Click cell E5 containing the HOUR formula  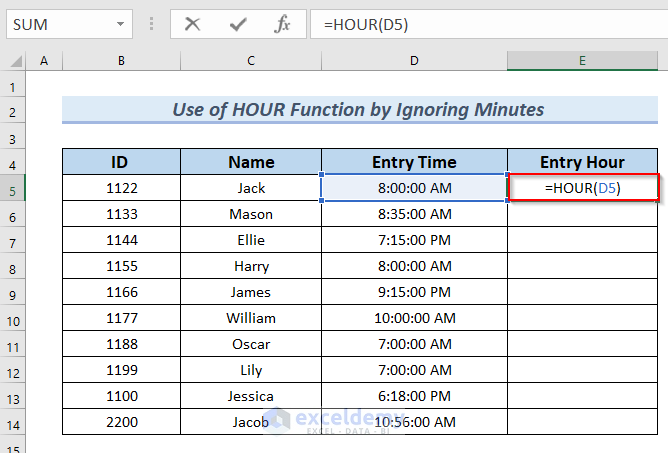pyautogui.click(x=582, y=188)
